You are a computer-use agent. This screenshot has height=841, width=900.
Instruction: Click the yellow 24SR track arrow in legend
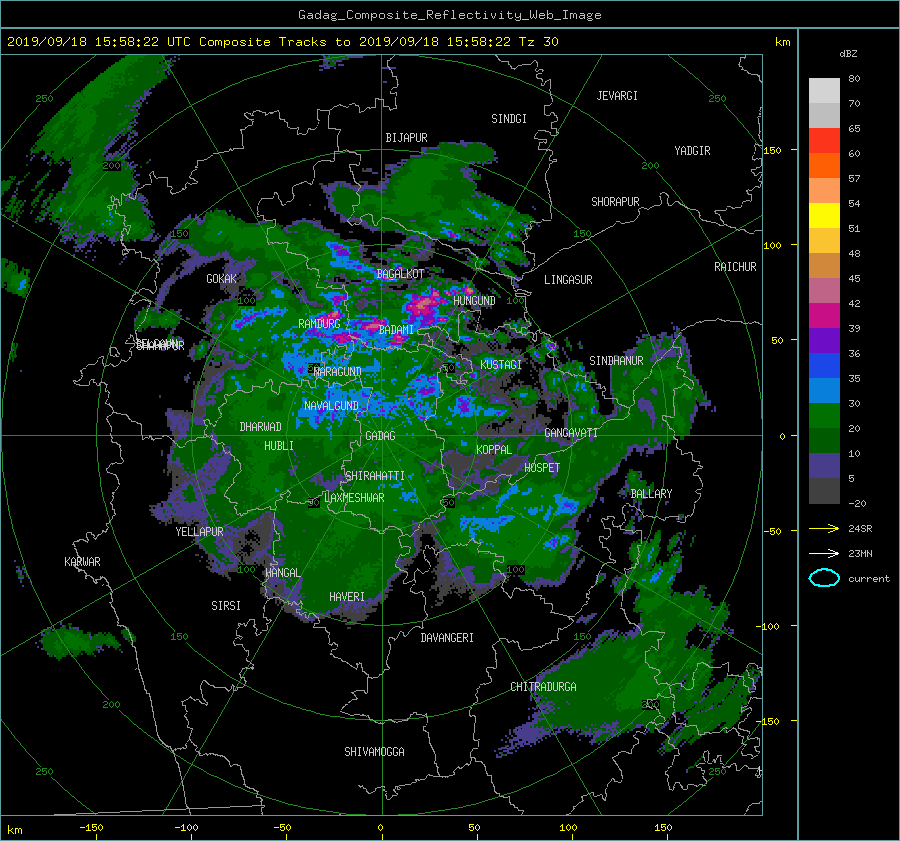coord(824,528)
